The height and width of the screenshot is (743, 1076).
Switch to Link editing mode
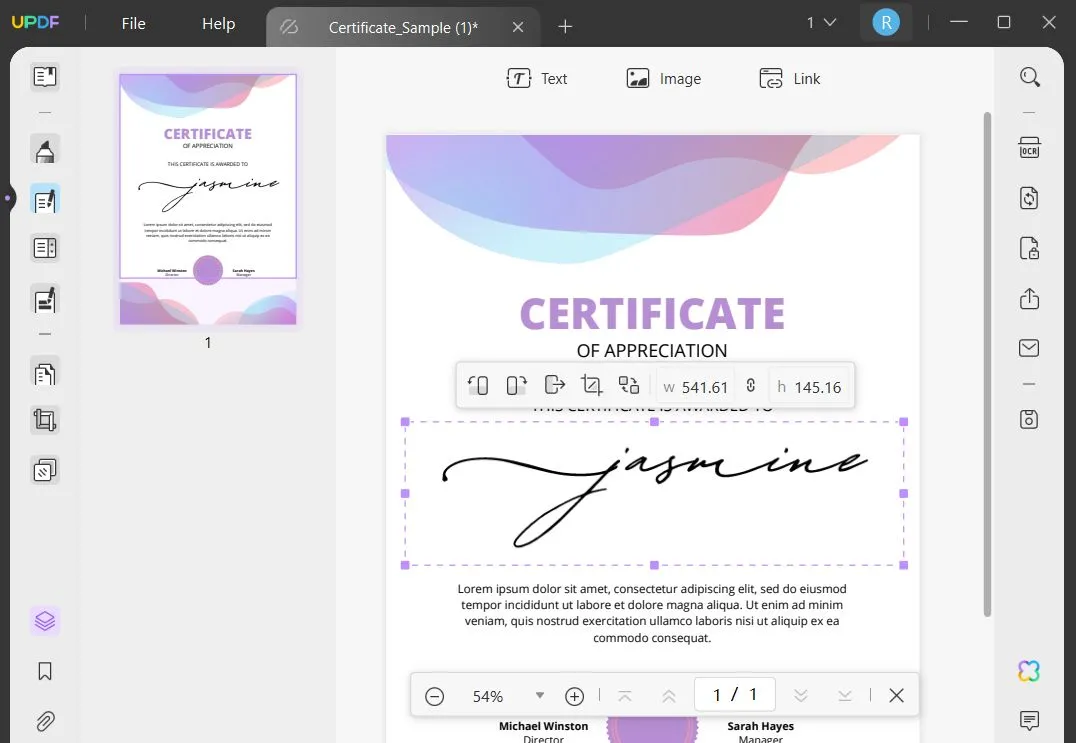[791, 78]
